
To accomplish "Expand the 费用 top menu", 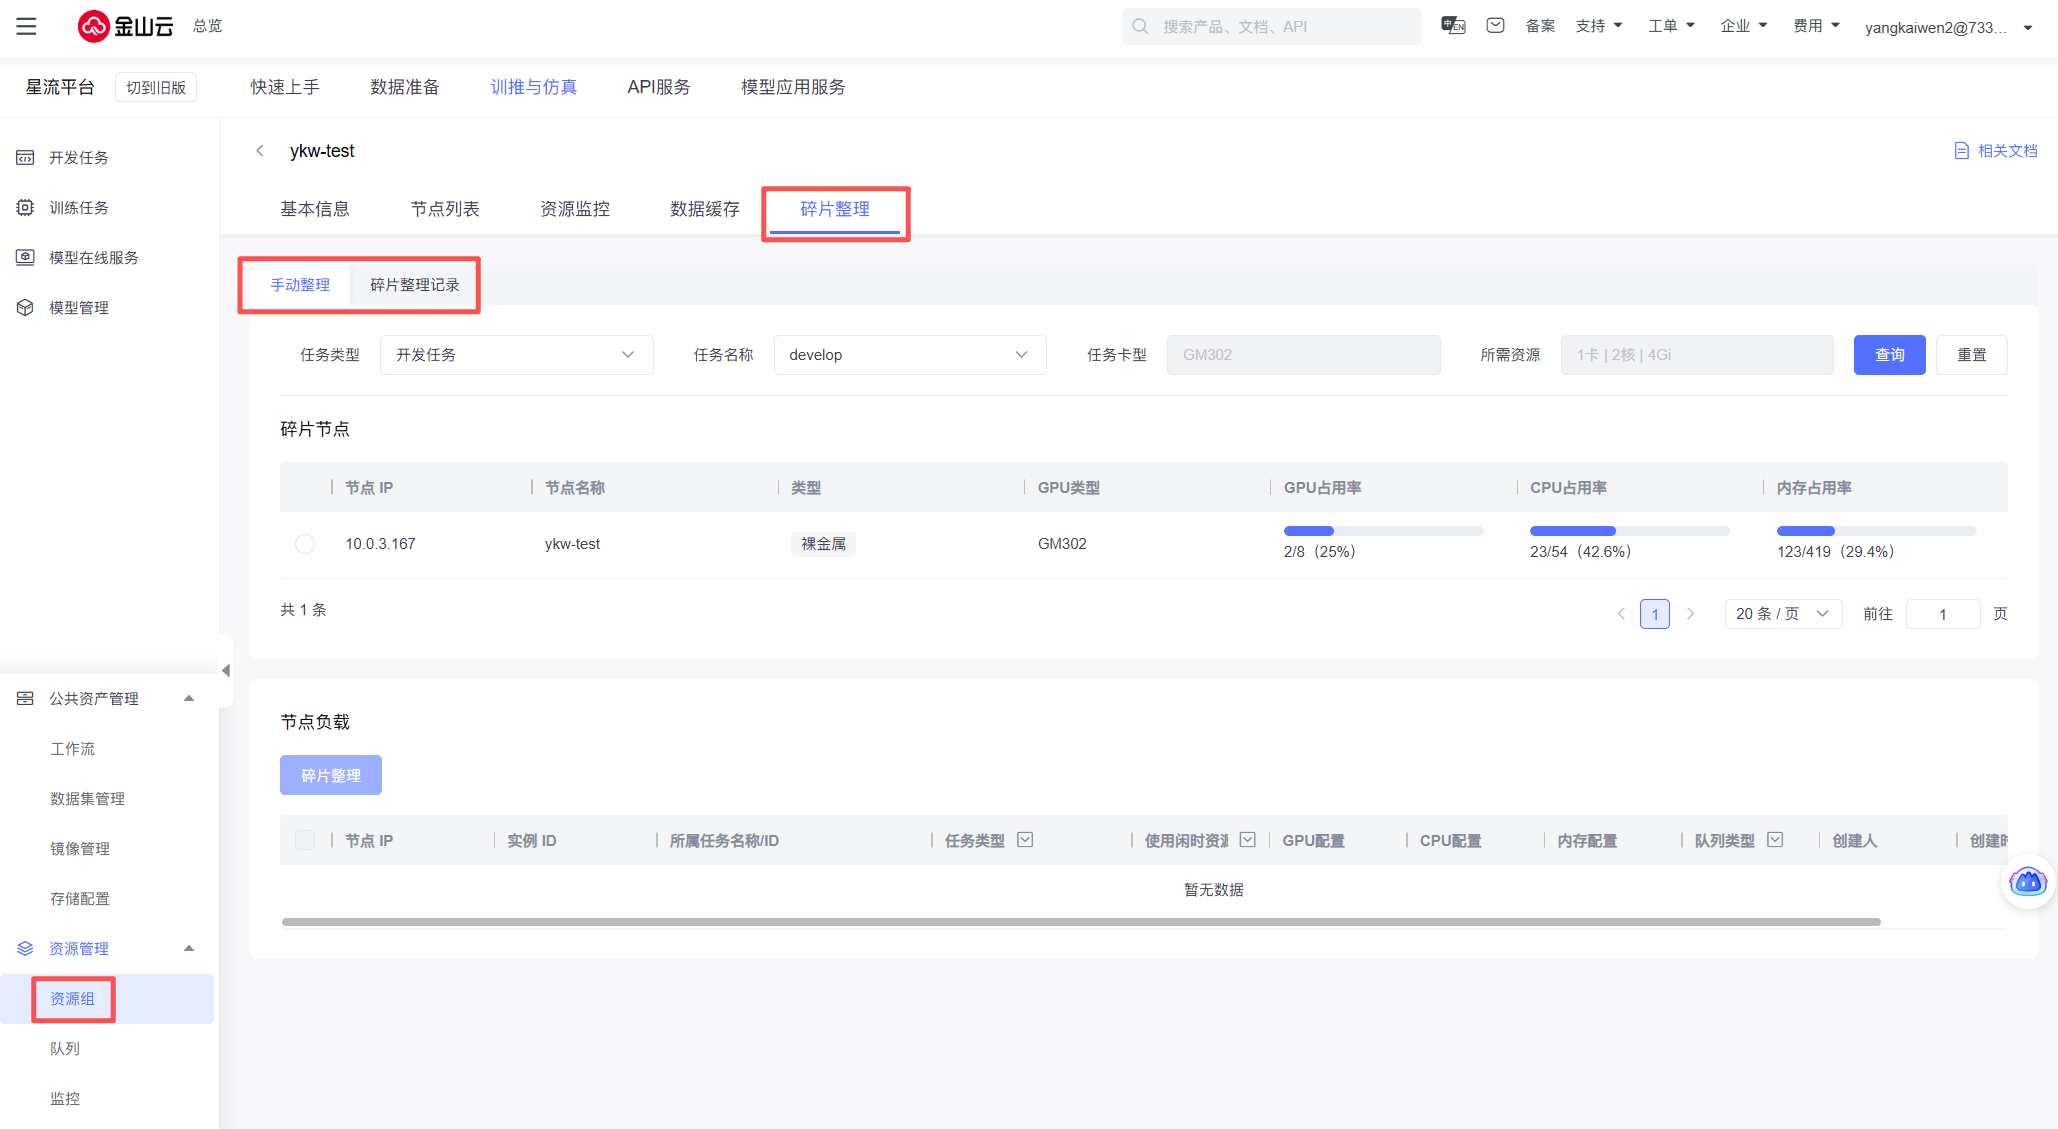I will point(1817,26).
